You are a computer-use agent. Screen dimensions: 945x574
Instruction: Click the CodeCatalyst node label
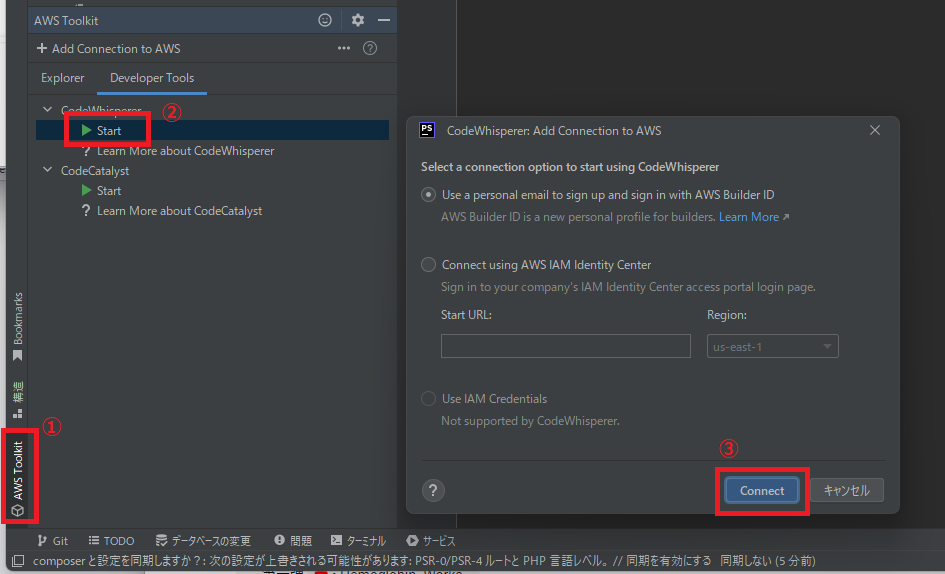click(x=95, y=171)
